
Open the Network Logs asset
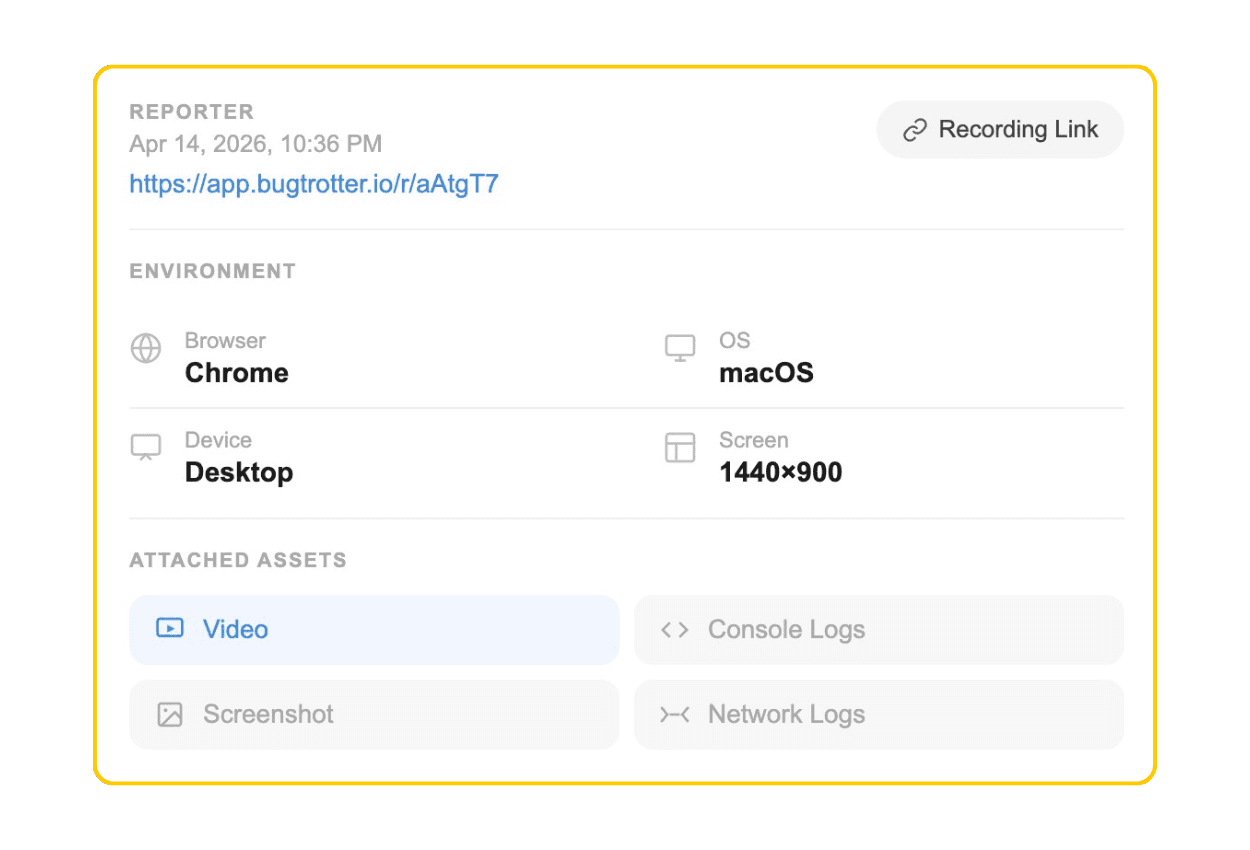tap(879, 714)
